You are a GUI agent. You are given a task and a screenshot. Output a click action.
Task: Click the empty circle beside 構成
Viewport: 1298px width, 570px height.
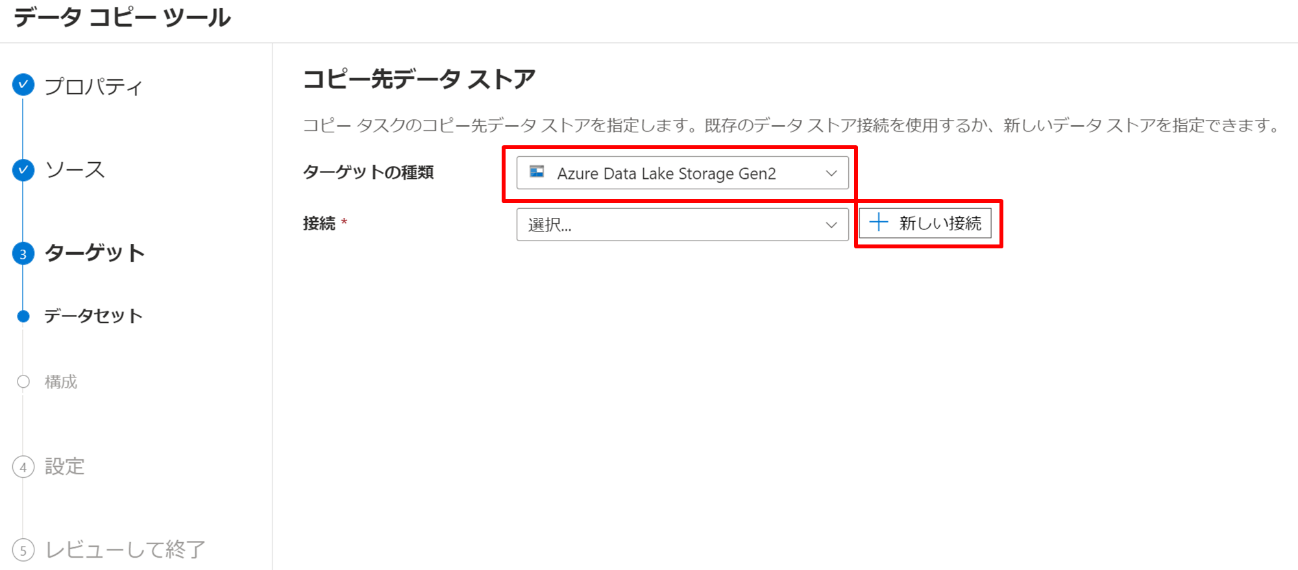click(23, 381)
